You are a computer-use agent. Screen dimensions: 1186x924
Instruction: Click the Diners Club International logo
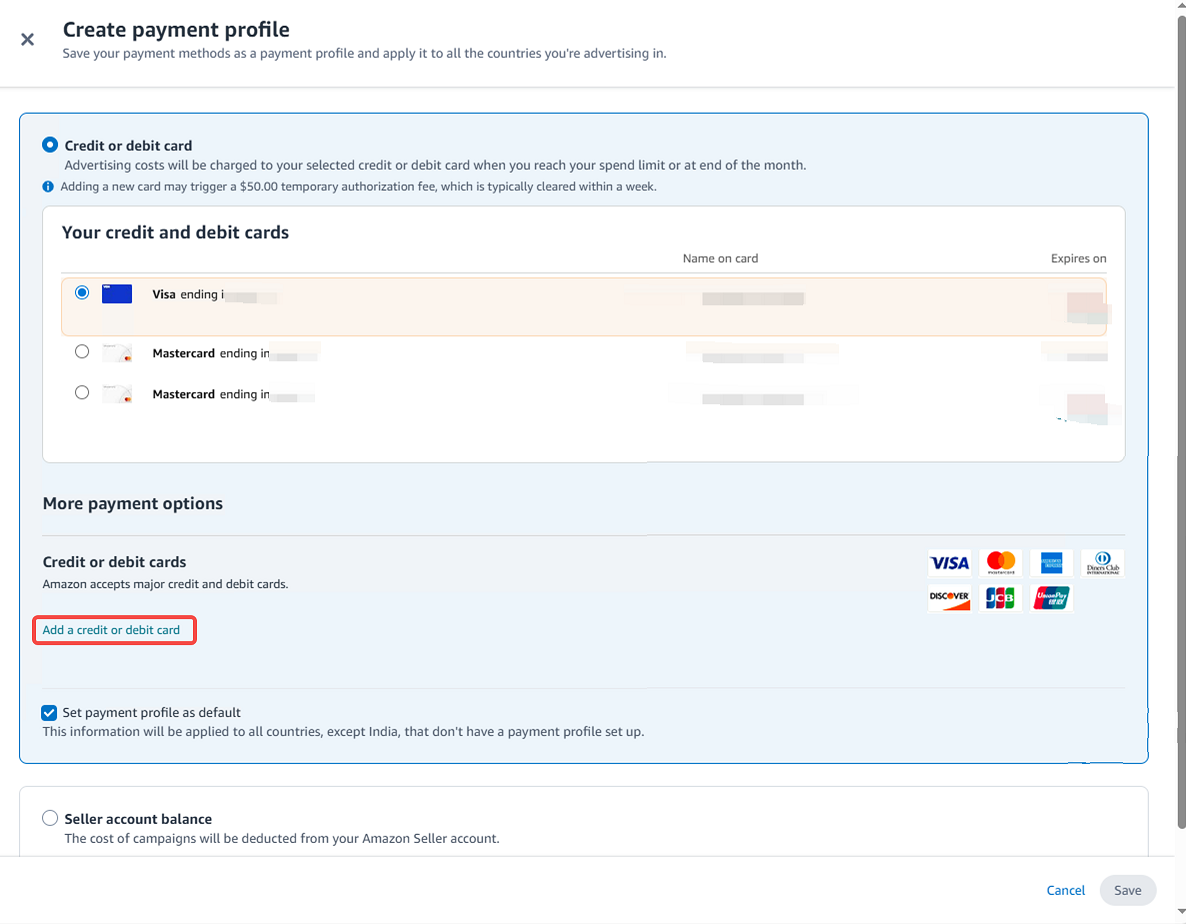click(1103, 563)
